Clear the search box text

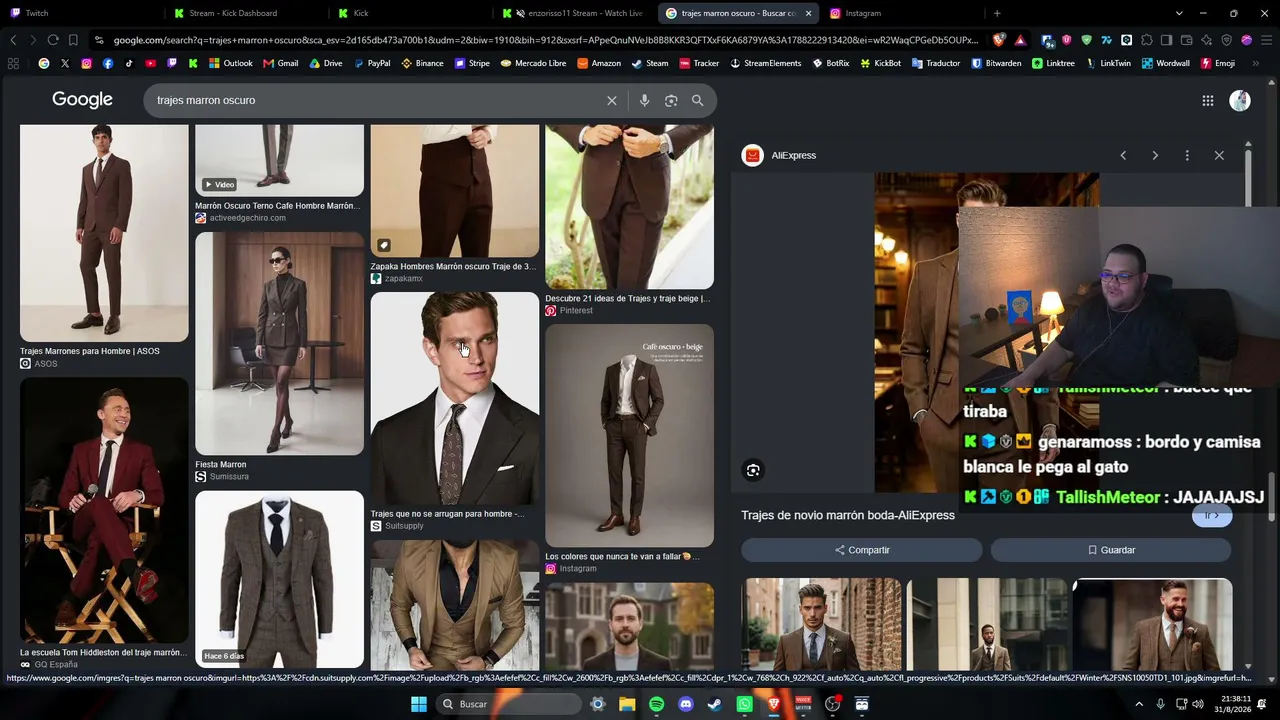(x=612, y=101)
